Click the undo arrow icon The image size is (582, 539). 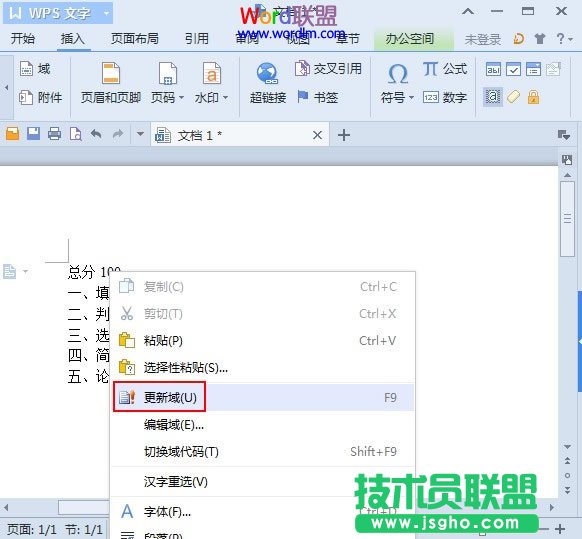tap(96, 134)
